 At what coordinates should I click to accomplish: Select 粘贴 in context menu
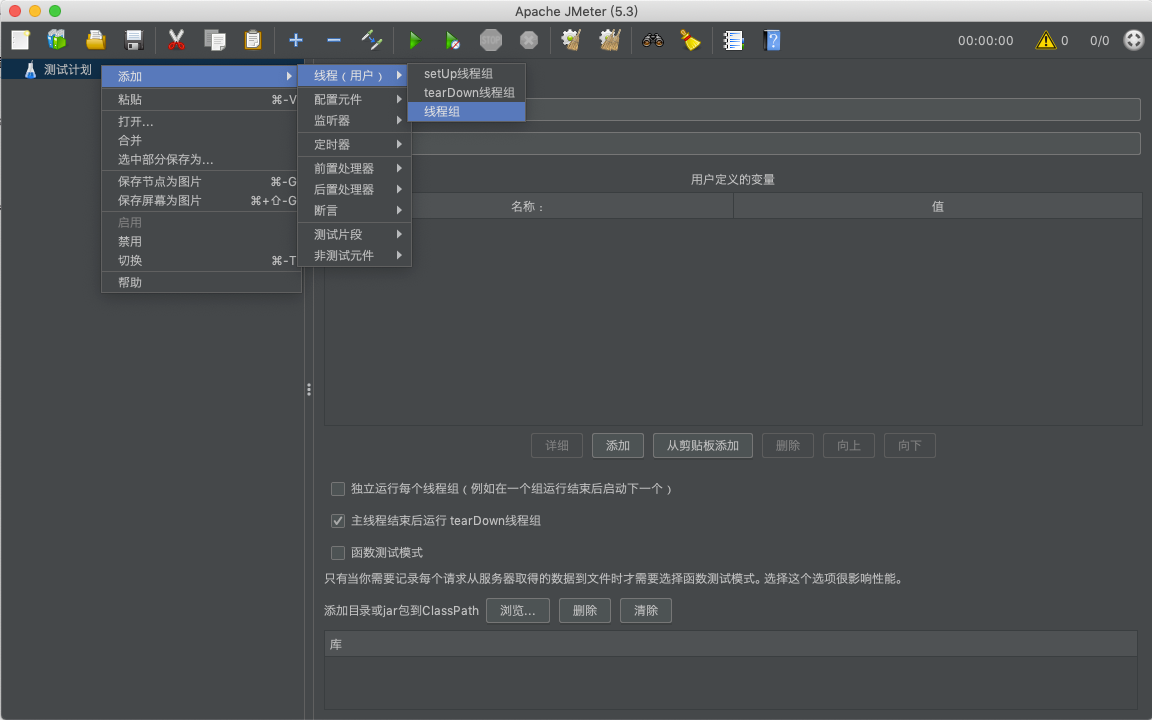click(201, 100)
